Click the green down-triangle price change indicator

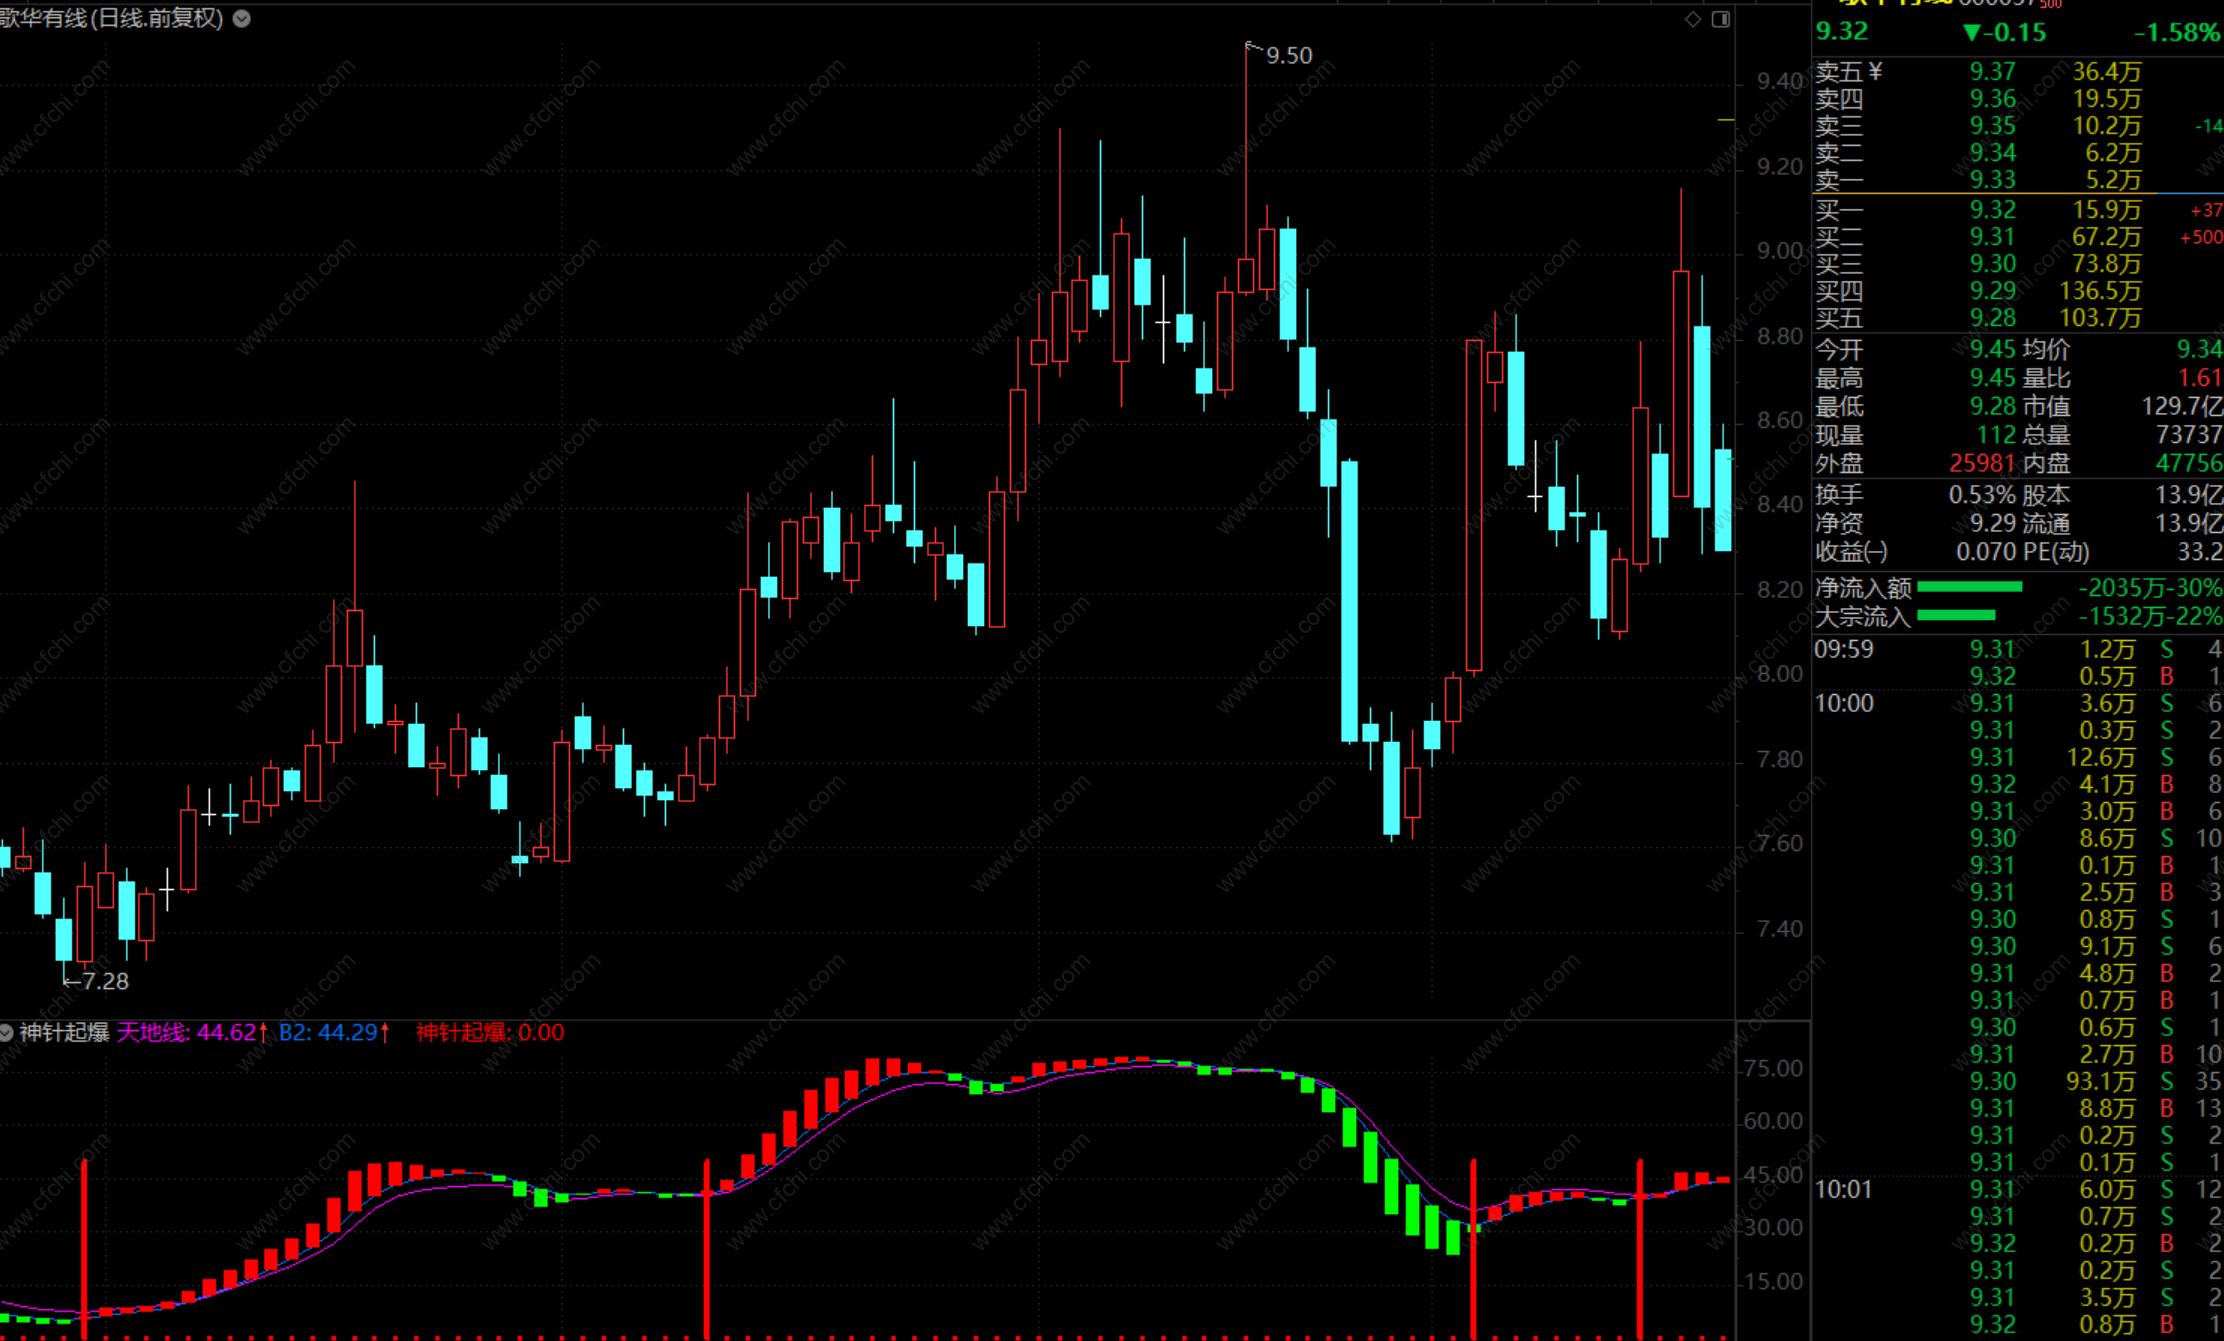[x=1971, y=32]
